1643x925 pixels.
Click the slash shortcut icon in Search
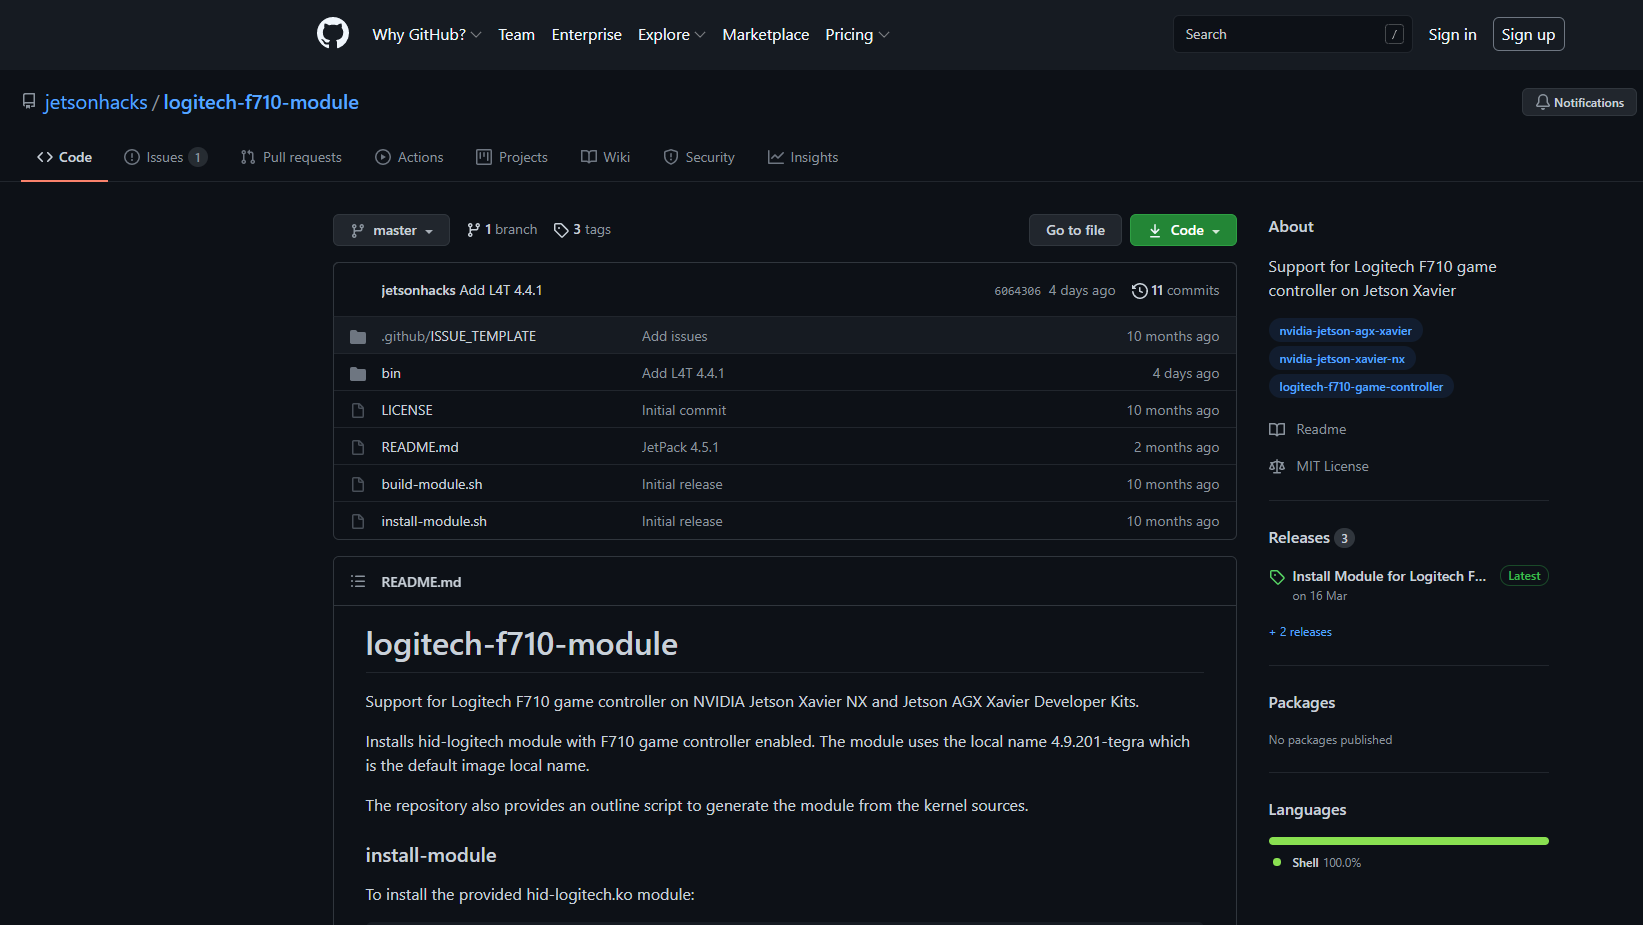point(1394,35)
